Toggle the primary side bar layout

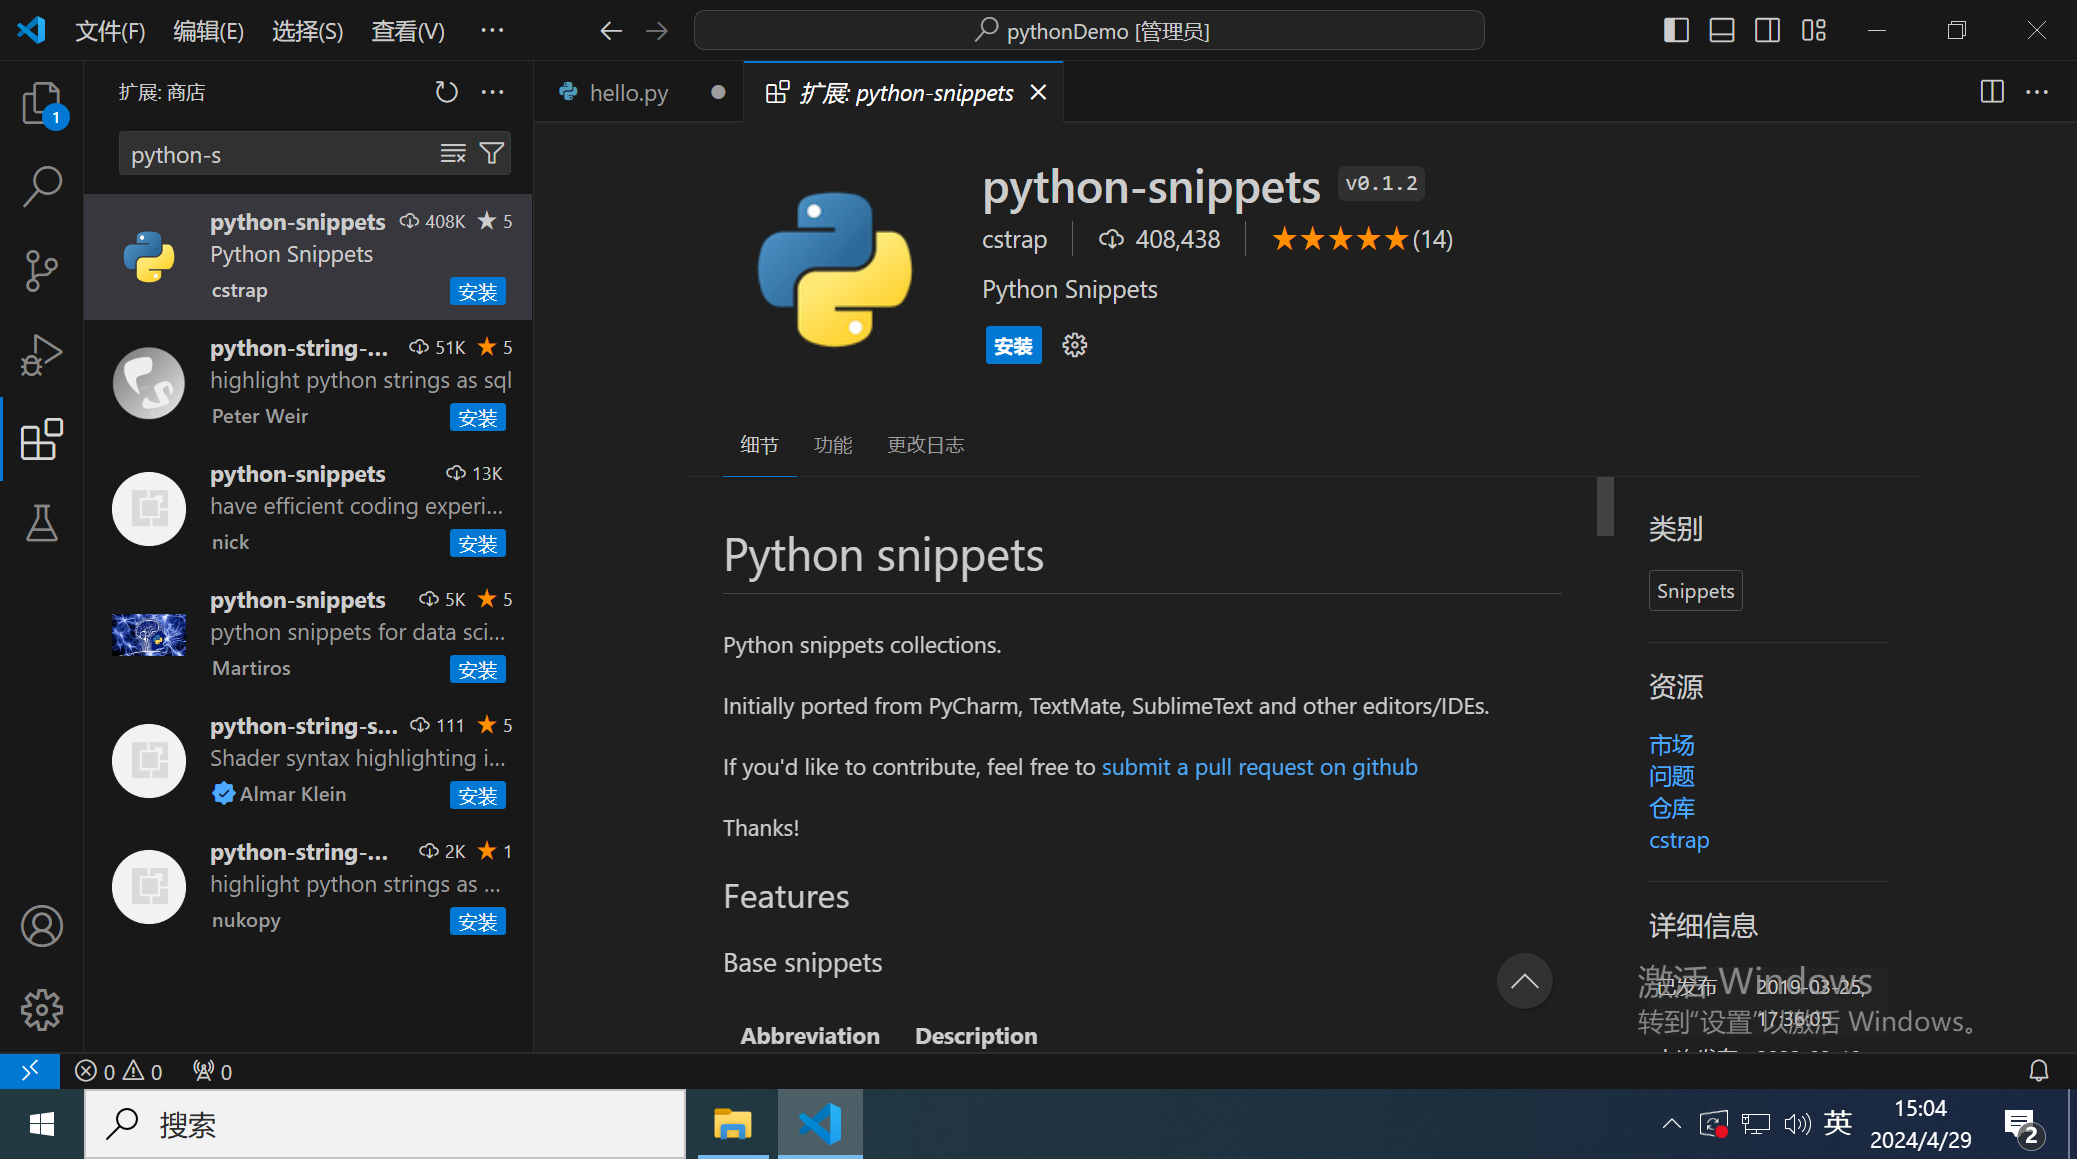coord(1676,31)
